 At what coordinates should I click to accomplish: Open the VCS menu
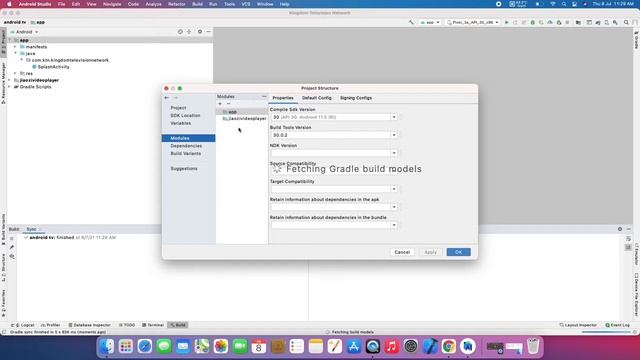coord(246,4)
